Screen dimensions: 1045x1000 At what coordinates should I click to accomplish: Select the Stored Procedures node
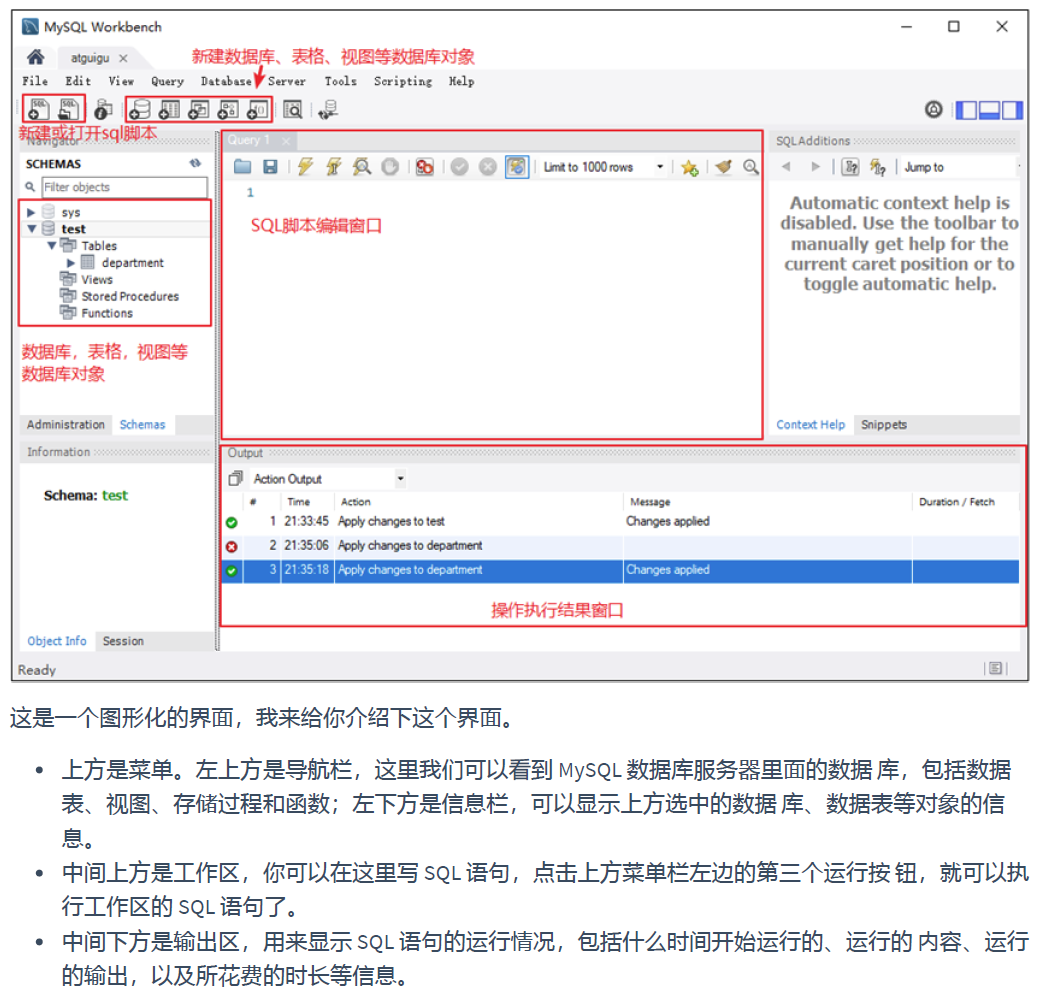point(130,296)
